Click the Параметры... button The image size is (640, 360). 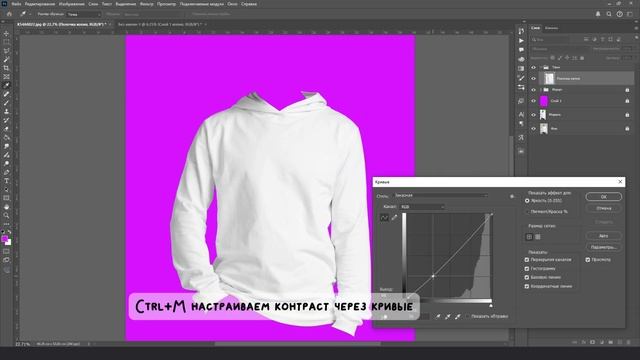point(604,247)
